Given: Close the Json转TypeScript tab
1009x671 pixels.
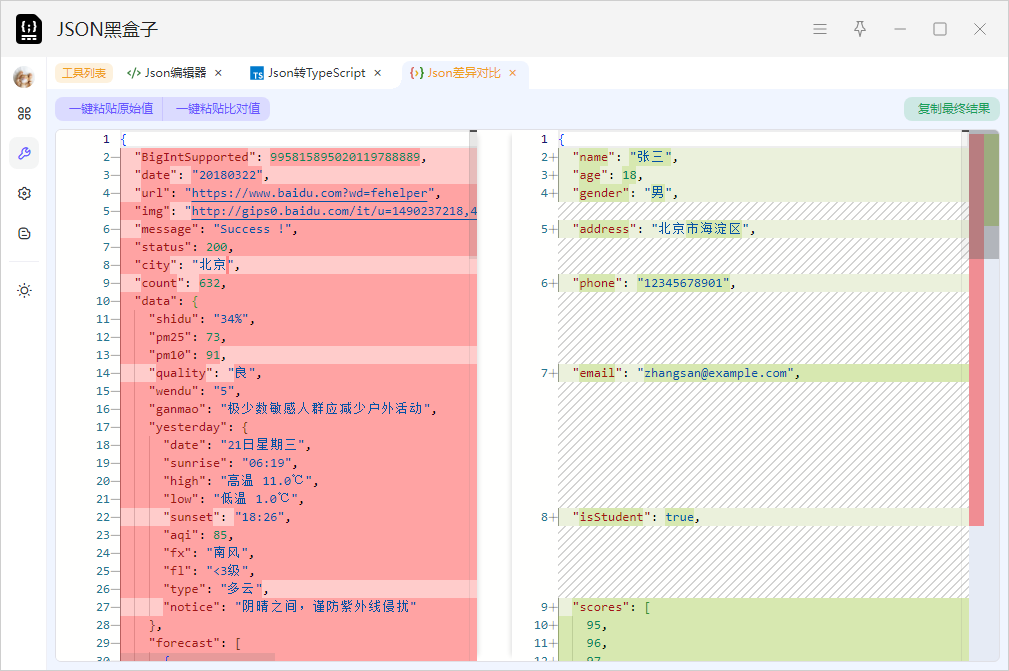Looking at the screenshot, I should tap(378, 73).
